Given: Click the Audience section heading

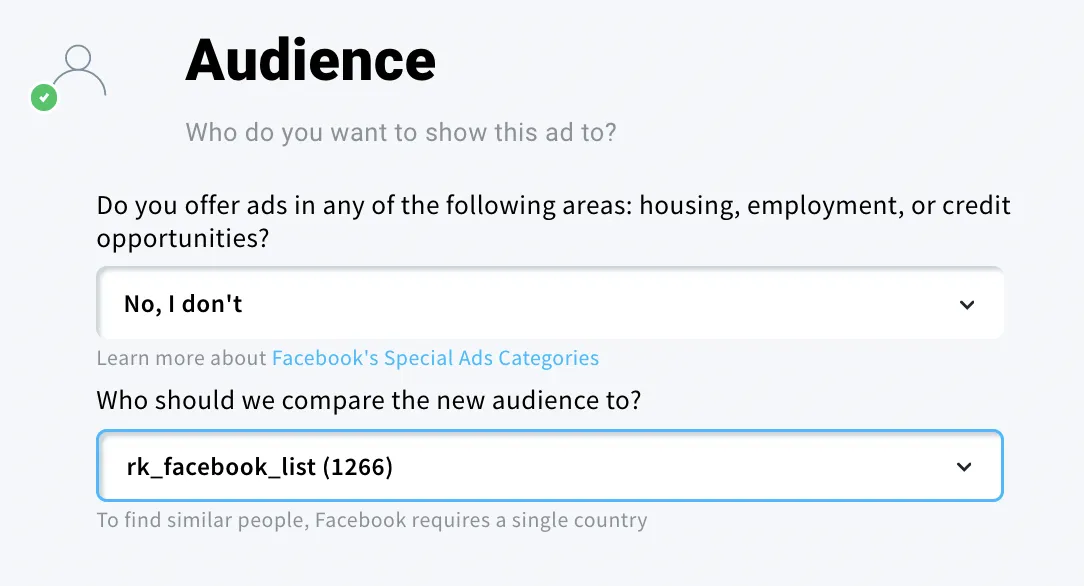Looking at the screenshot, I should coord(310,60).
